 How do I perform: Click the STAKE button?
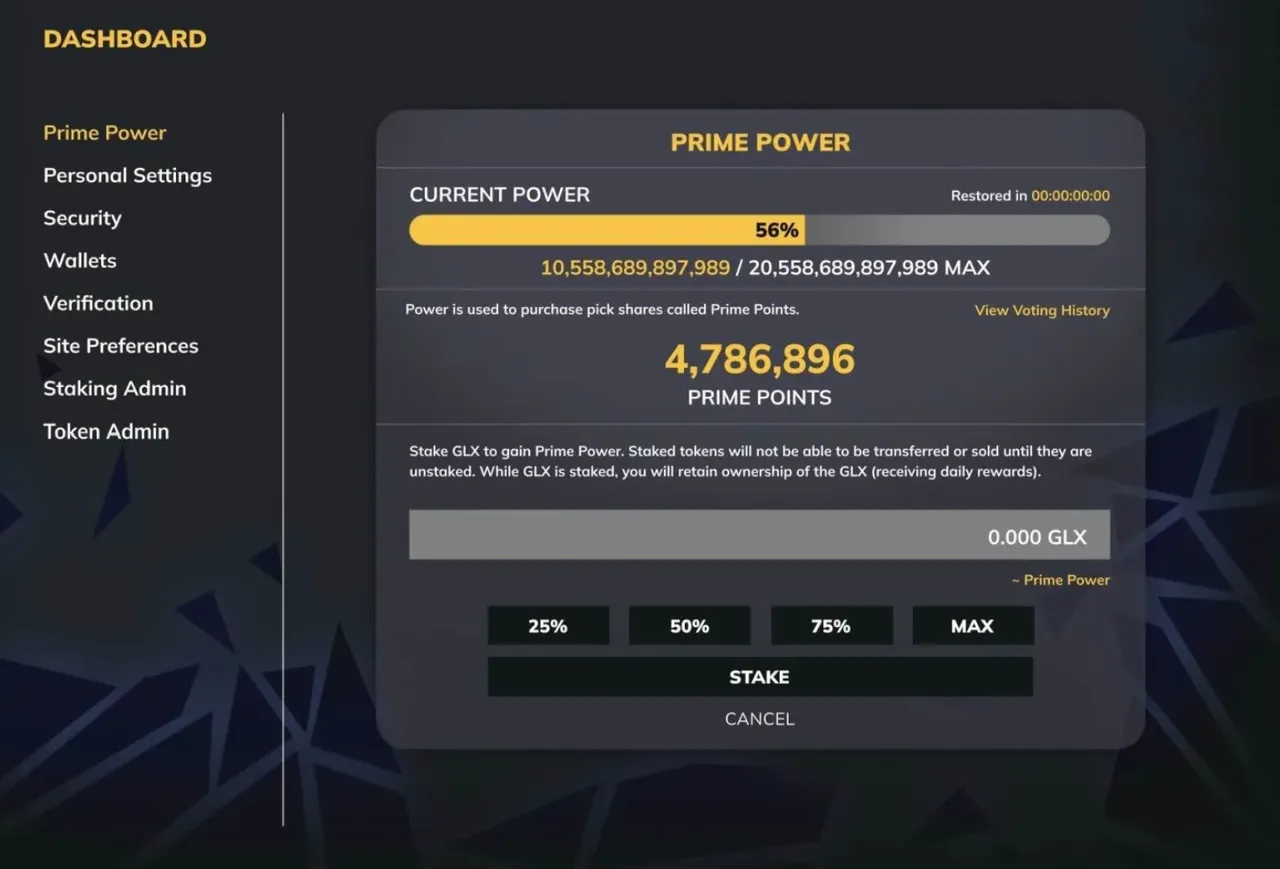point(760,677)
